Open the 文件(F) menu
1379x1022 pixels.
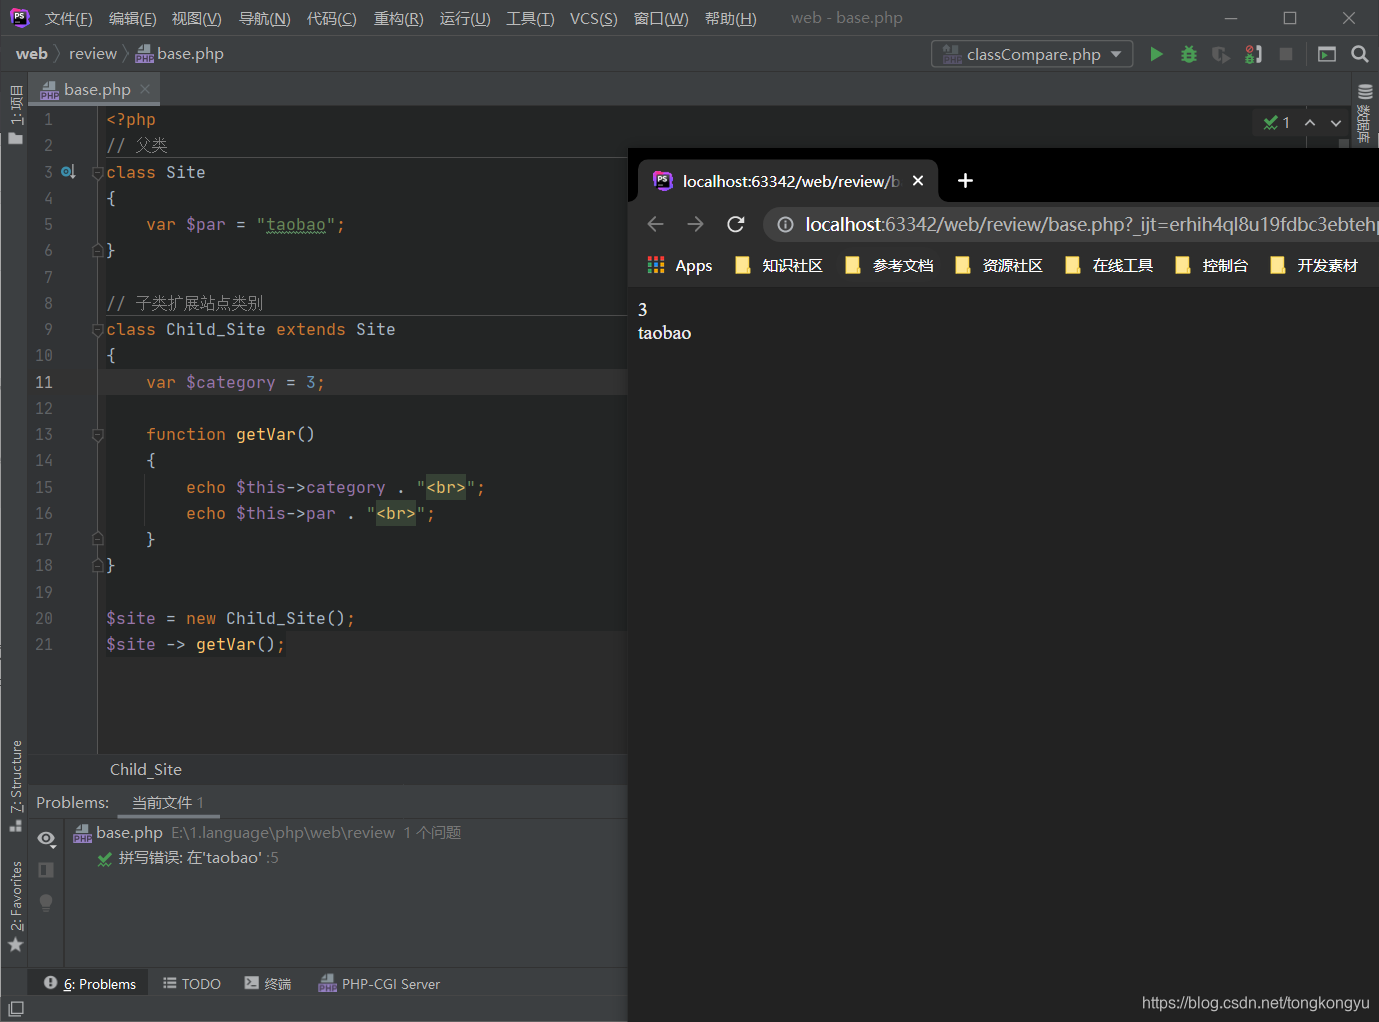[x=68, y=18]
